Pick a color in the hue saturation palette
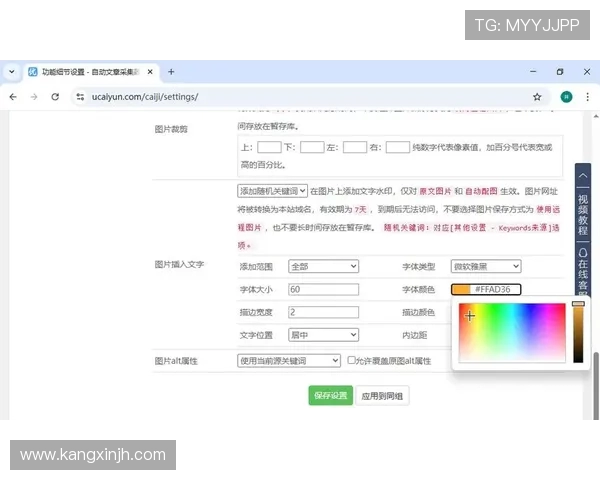Image resolution: width=600 pixels, height=480 pixels. click(x=512, y=332)
